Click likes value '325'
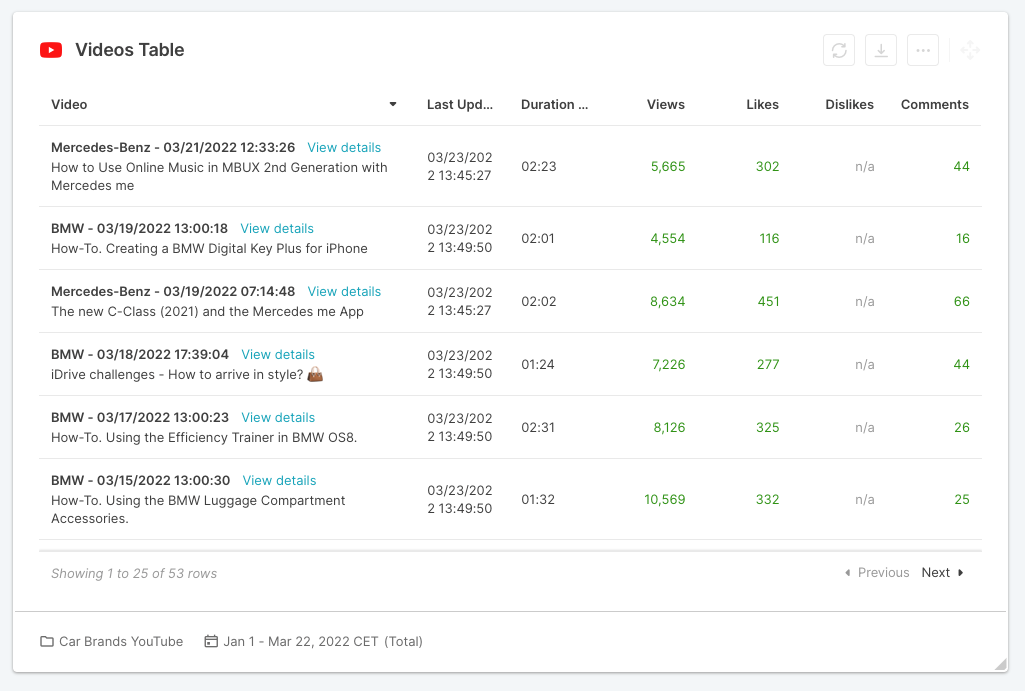Image resolution: width=1025 pixels, height=691 pixels. (767, 428)
